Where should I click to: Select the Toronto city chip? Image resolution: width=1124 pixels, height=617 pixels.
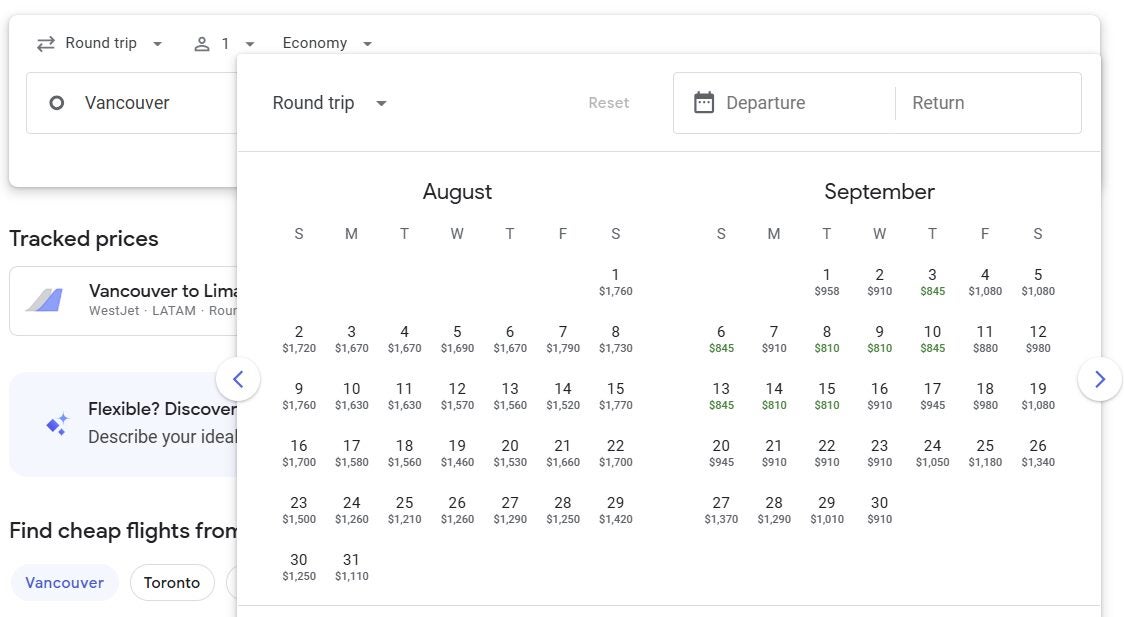pyautogui.click(x=172, y=582)
